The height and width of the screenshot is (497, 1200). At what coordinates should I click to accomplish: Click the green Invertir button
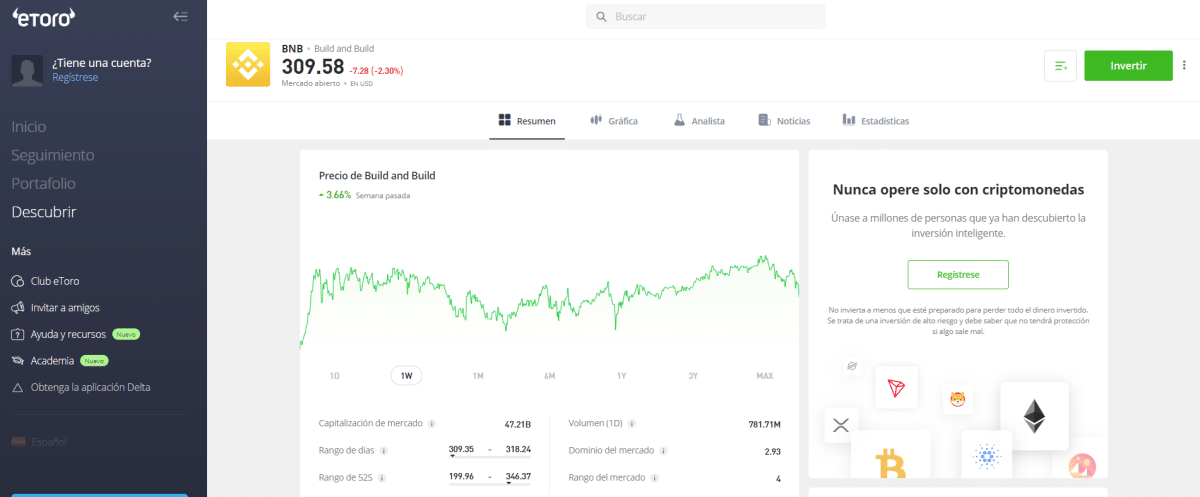coord(1128,66)
